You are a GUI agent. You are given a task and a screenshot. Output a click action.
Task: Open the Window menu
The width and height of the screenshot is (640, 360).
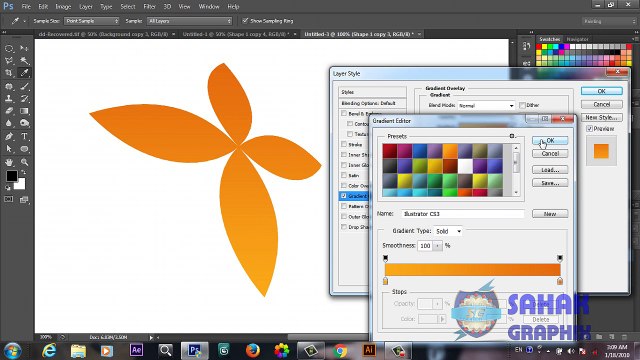[x=209, y=7]
